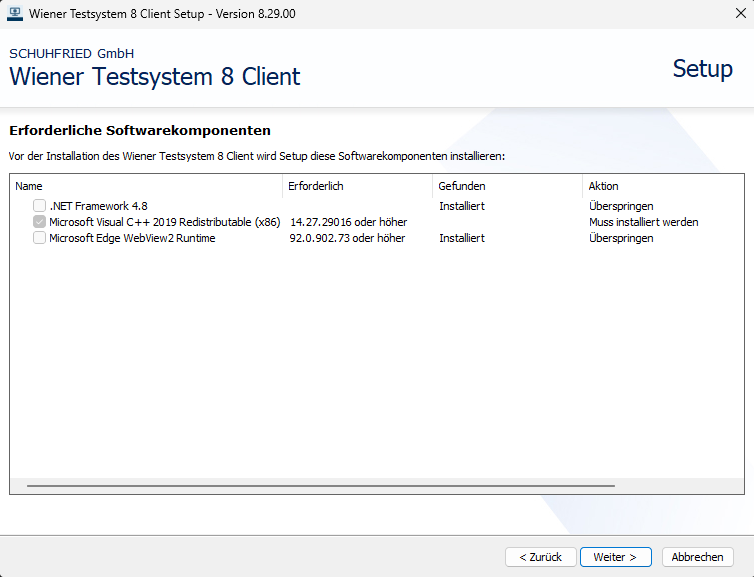Select the Microsoft Visual C++ 2019 Redistributable row label
Screen dimensions: 754x577
tap(164, 222)
